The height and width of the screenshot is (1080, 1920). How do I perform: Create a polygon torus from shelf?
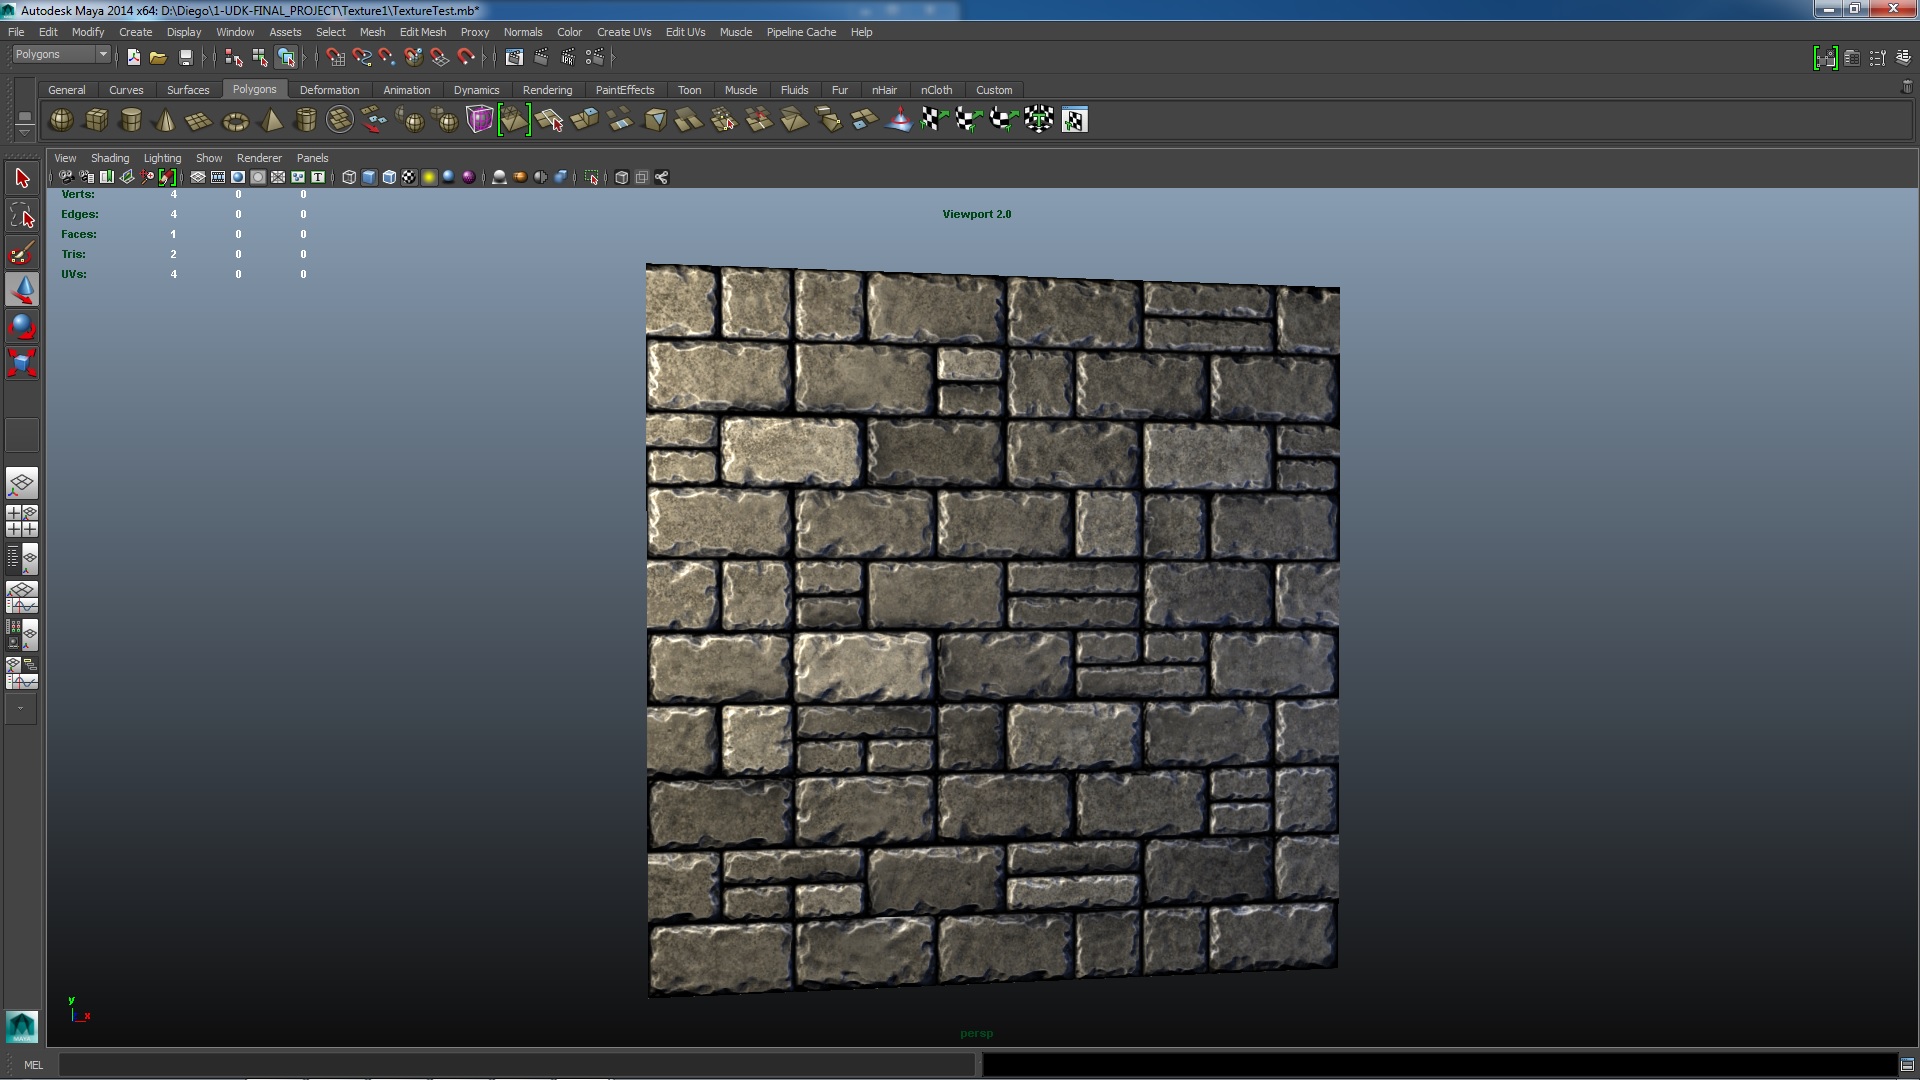tap(235, 121)
